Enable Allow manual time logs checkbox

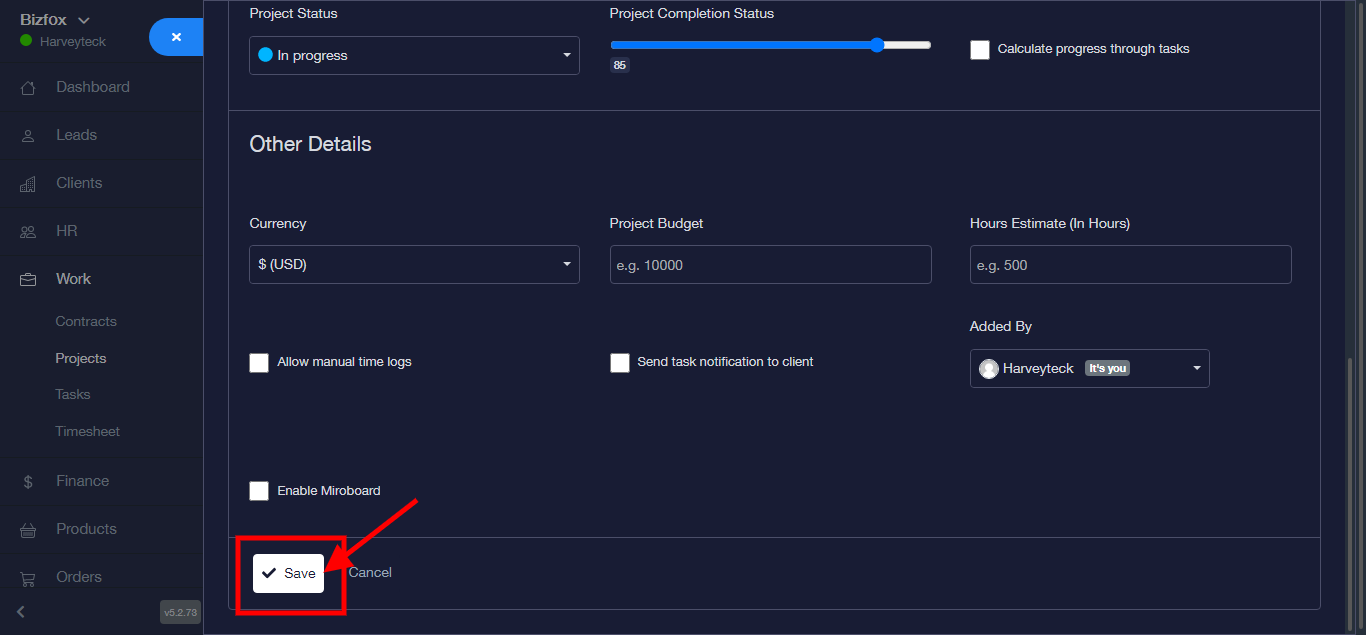click(259, 362)
